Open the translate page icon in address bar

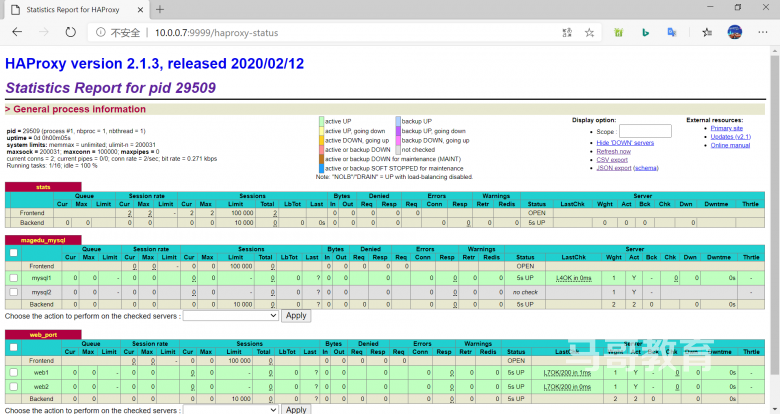coord(567,33)
